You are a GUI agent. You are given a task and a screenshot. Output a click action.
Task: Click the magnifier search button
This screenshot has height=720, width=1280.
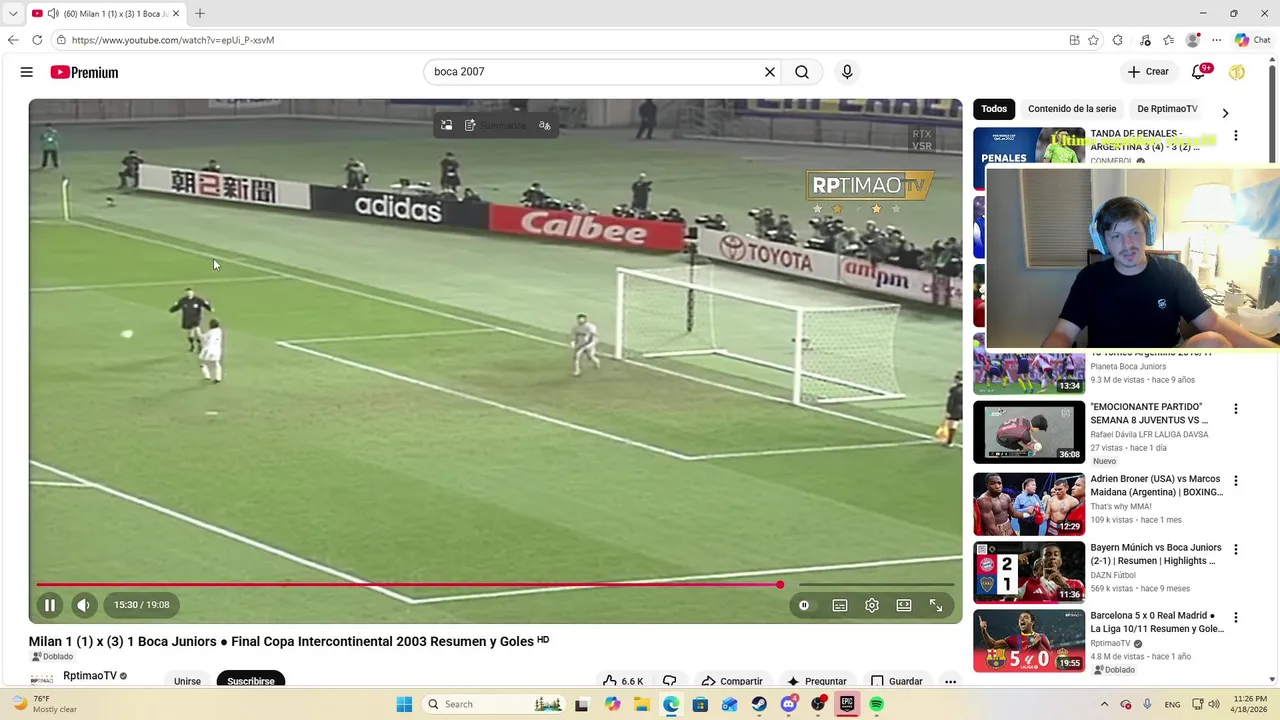pos(802,72)
